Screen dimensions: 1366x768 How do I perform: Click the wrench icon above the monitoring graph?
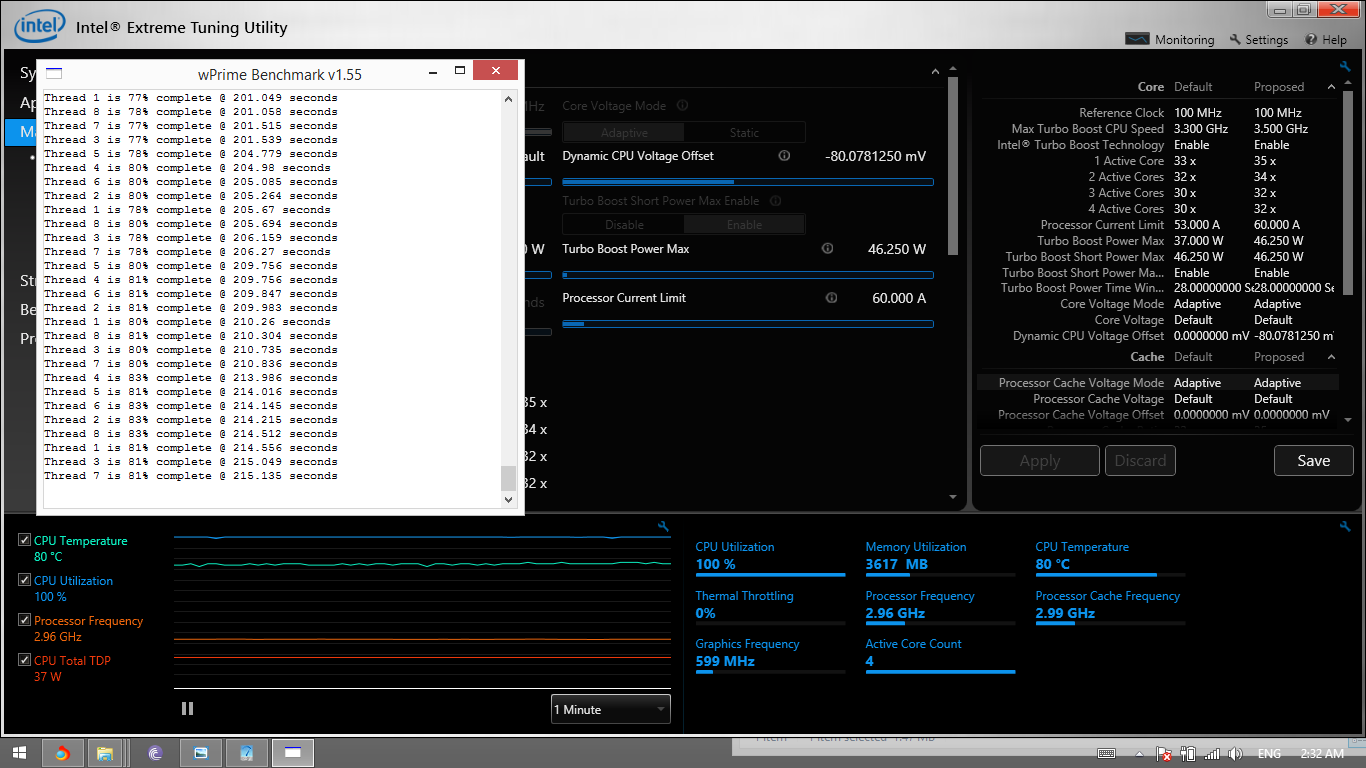pos(663,526)
